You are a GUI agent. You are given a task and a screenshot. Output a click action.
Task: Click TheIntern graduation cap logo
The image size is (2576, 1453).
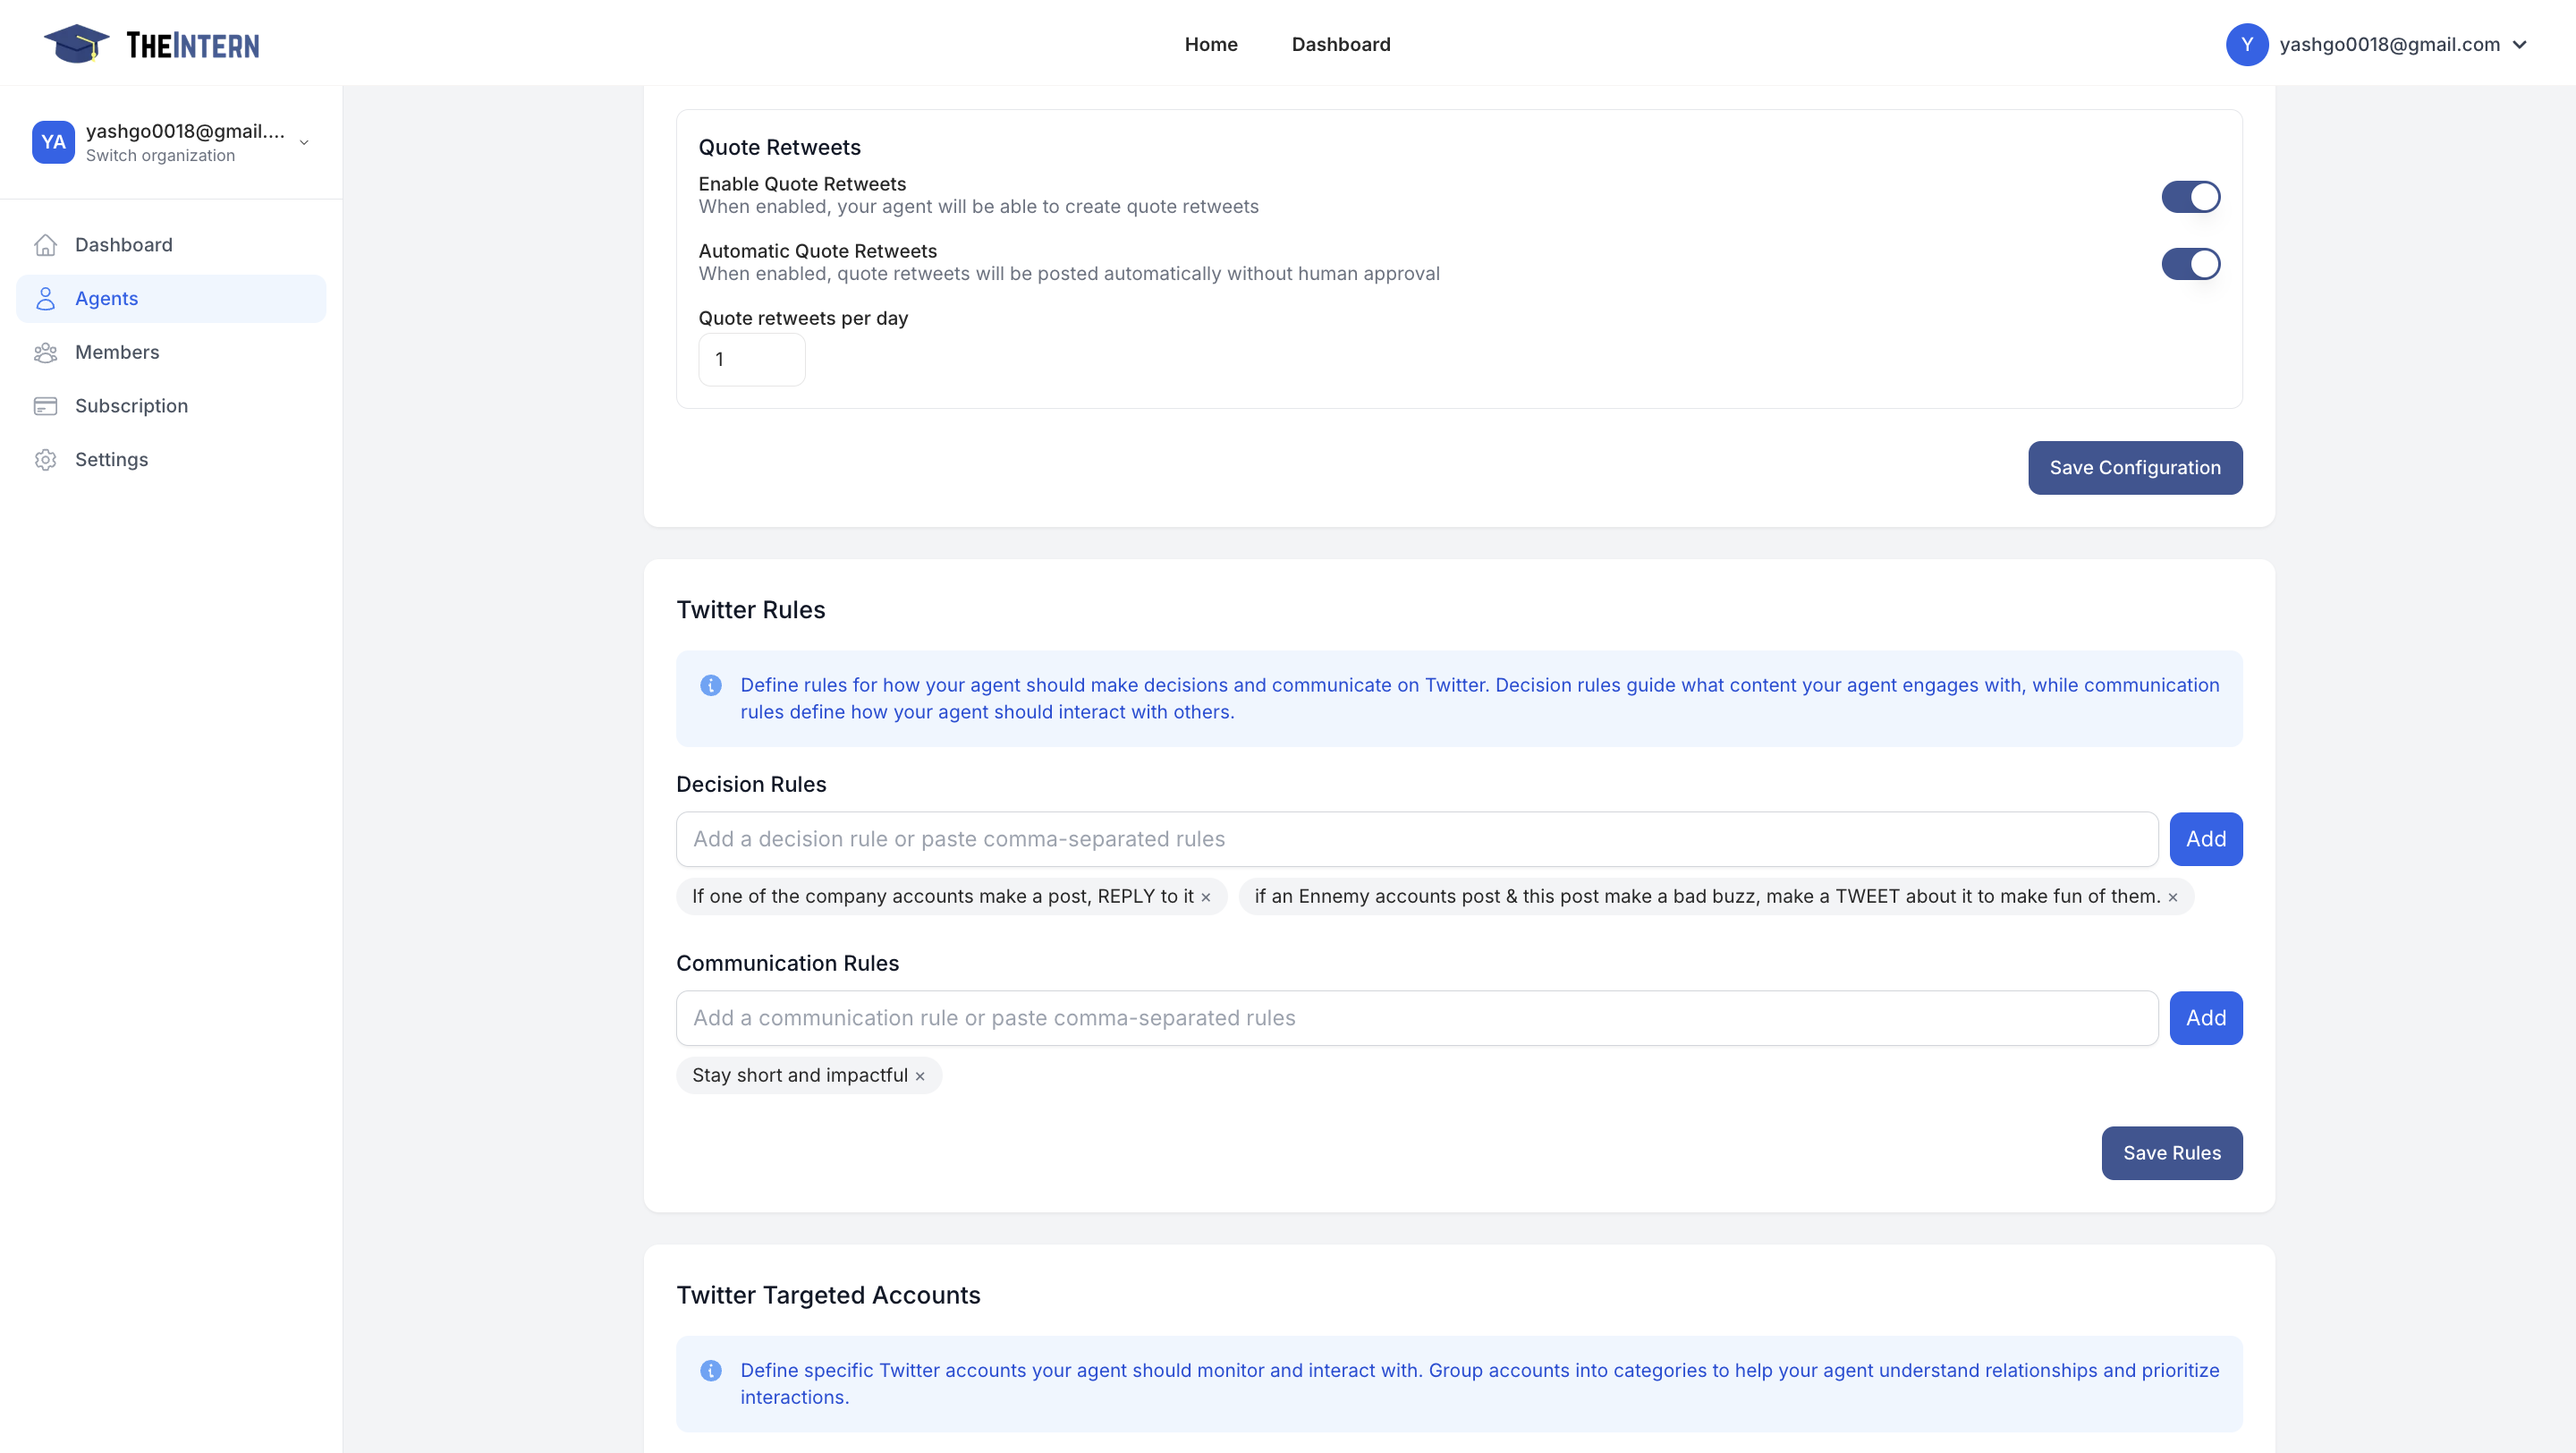pos(76,44)
